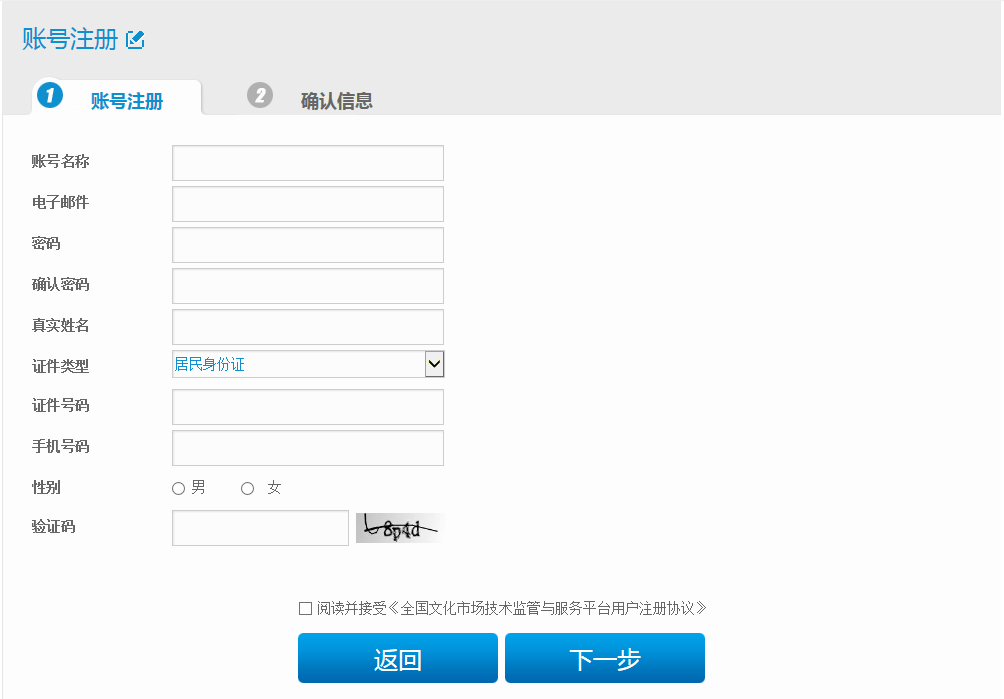Click the edit icon beside 账号注册 title
Screen dimensions: 1004x699
136,40
